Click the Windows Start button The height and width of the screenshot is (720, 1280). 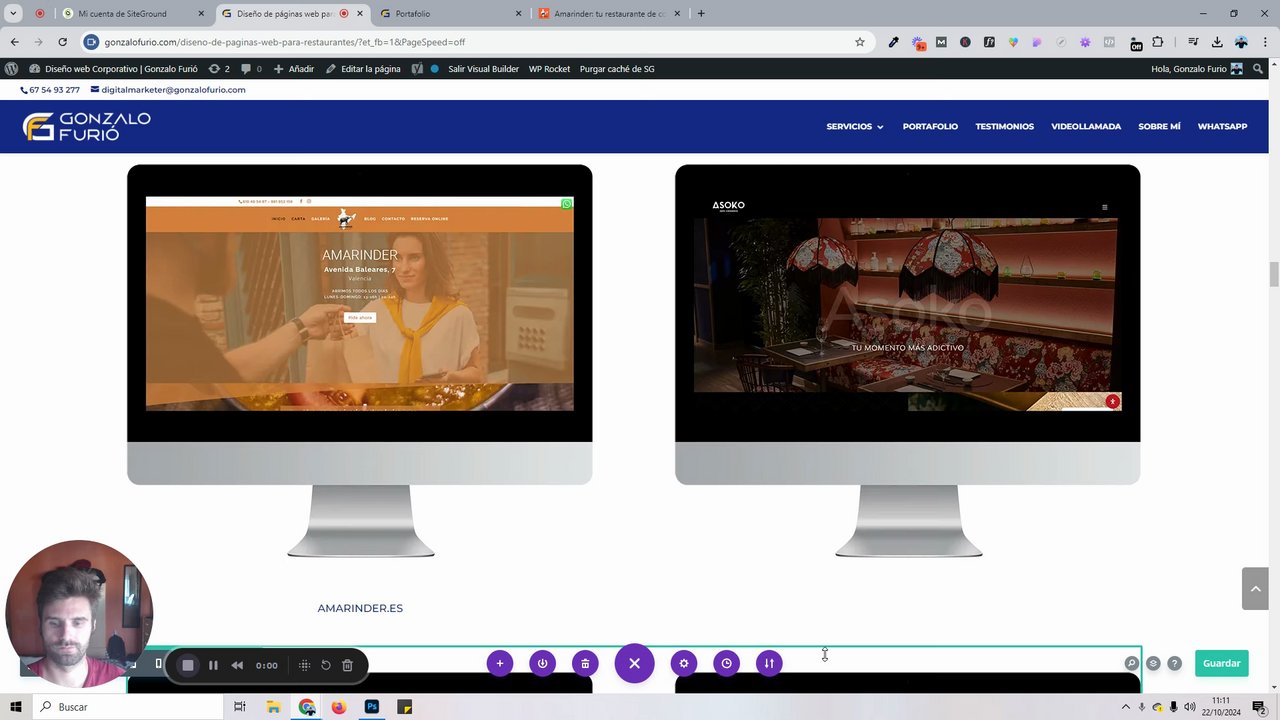coord(16,707)
